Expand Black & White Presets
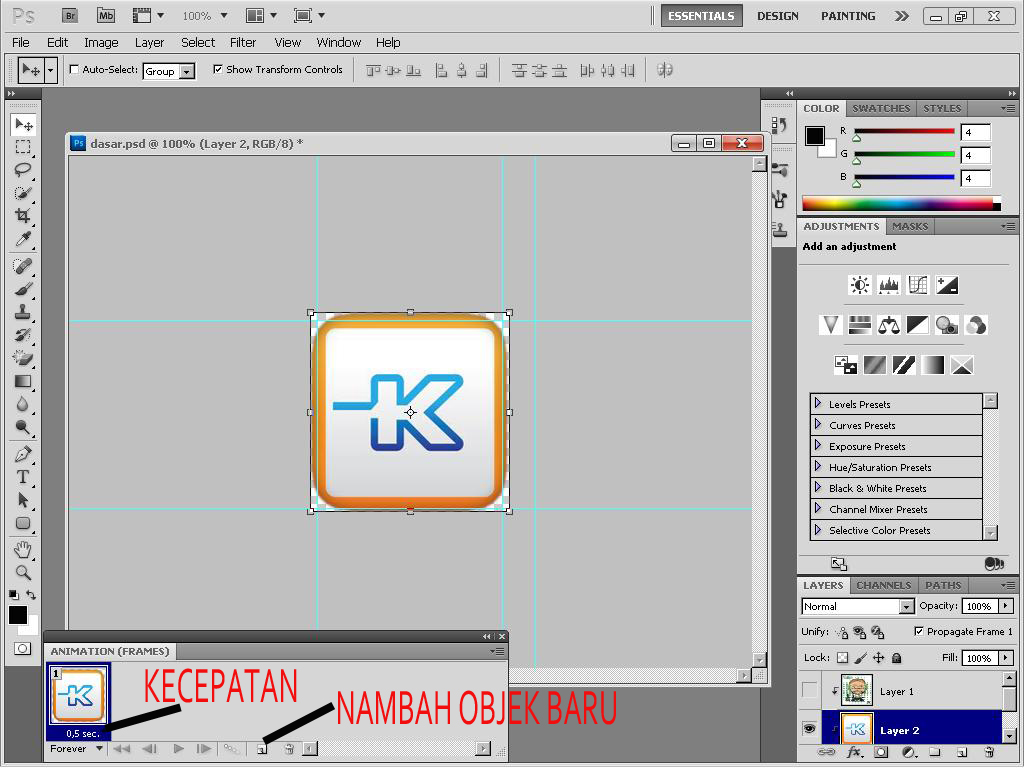The height and width of the screenshot is (768, 1024). click(x=818, y=487)
